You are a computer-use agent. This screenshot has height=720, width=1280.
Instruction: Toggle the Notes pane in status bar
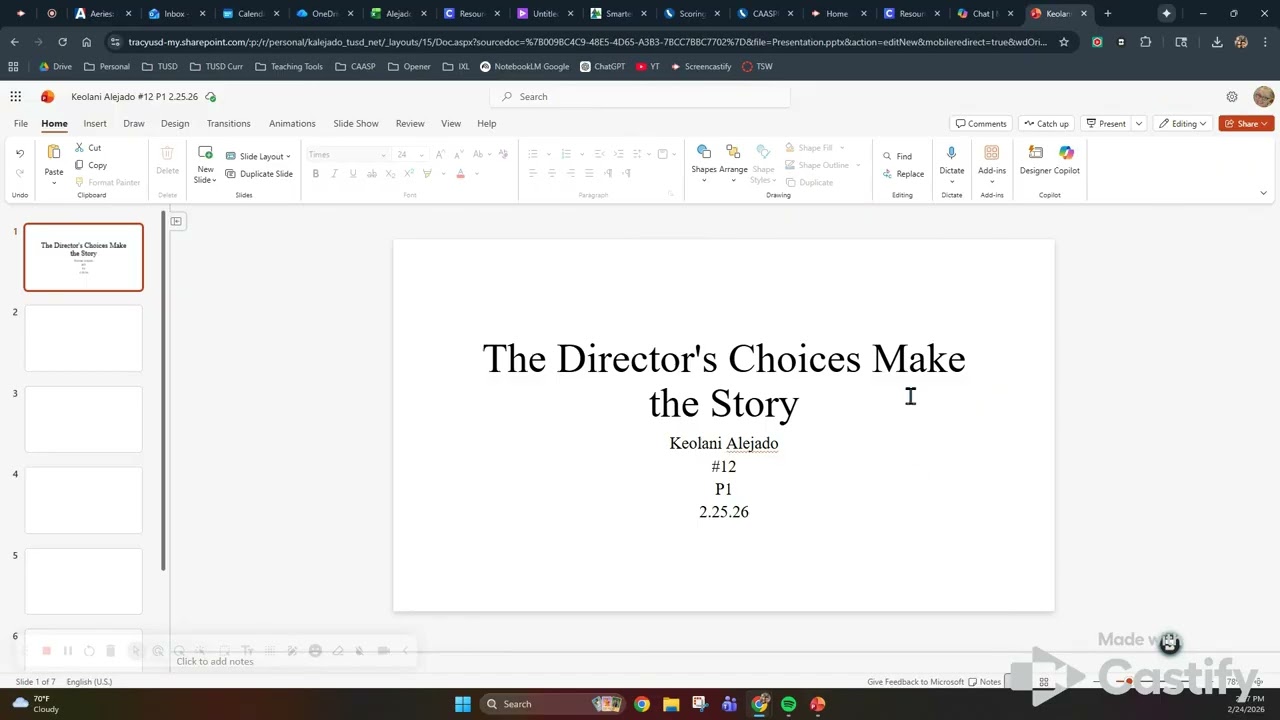pyautogui.click(x=985, y=682)
